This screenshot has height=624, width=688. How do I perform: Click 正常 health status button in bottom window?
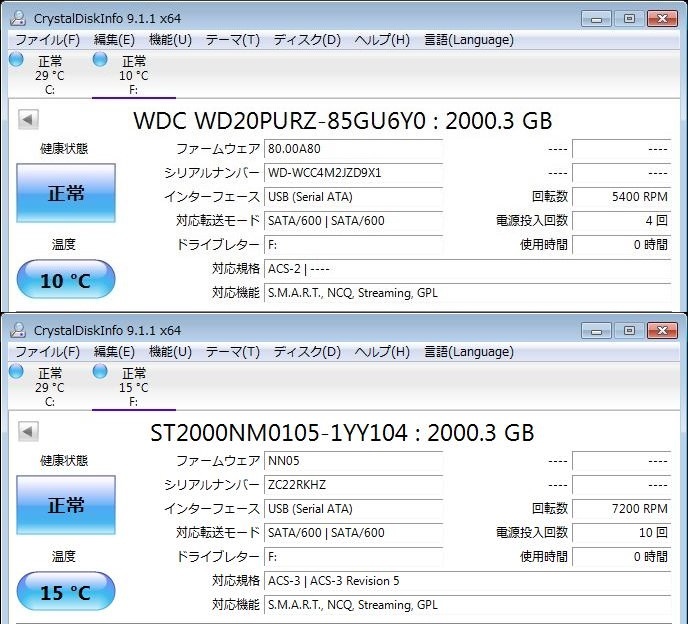[x=66, y=505]
